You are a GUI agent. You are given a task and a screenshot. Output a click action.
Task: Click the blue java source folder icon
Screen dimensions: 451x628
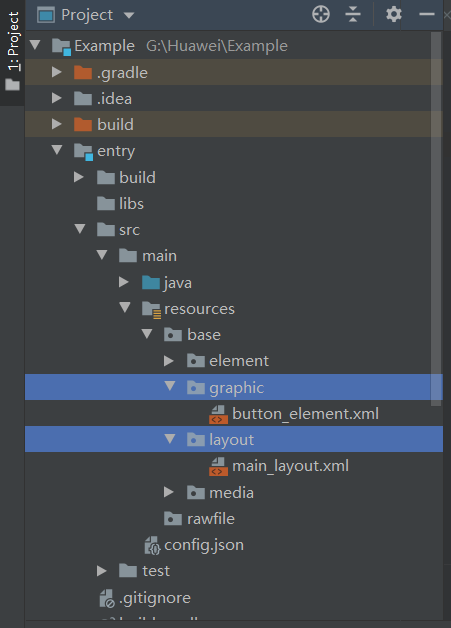(x=151, y=283)
